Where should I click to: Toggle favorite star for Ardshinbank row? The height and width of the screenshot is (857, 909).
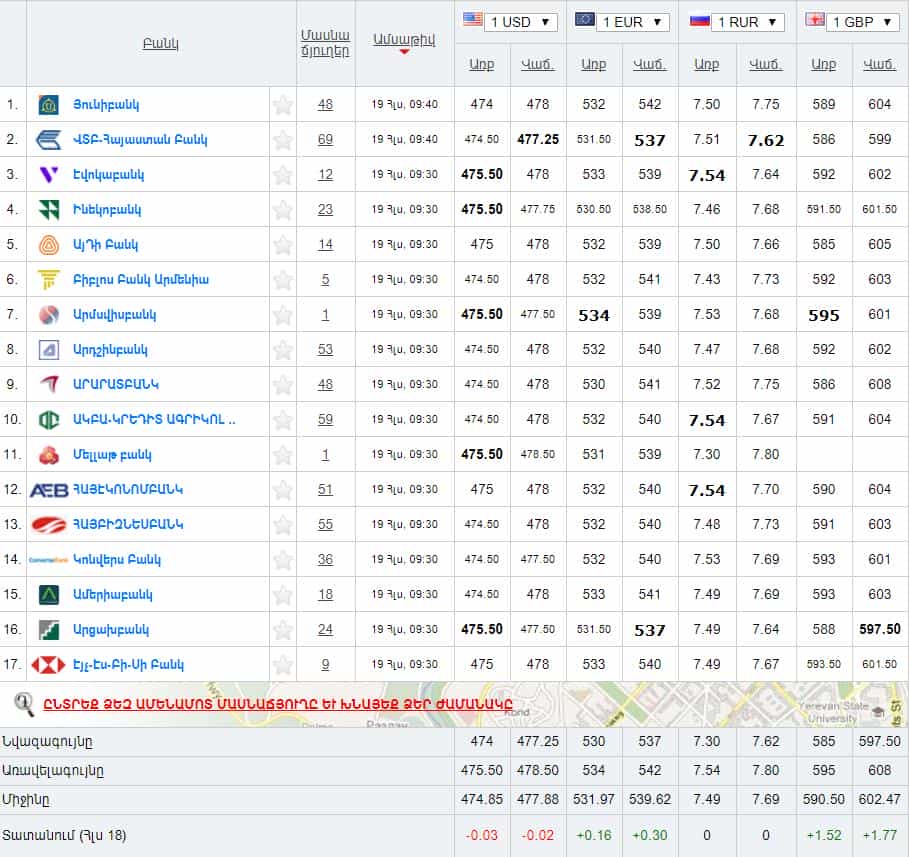tap(283, 350)
